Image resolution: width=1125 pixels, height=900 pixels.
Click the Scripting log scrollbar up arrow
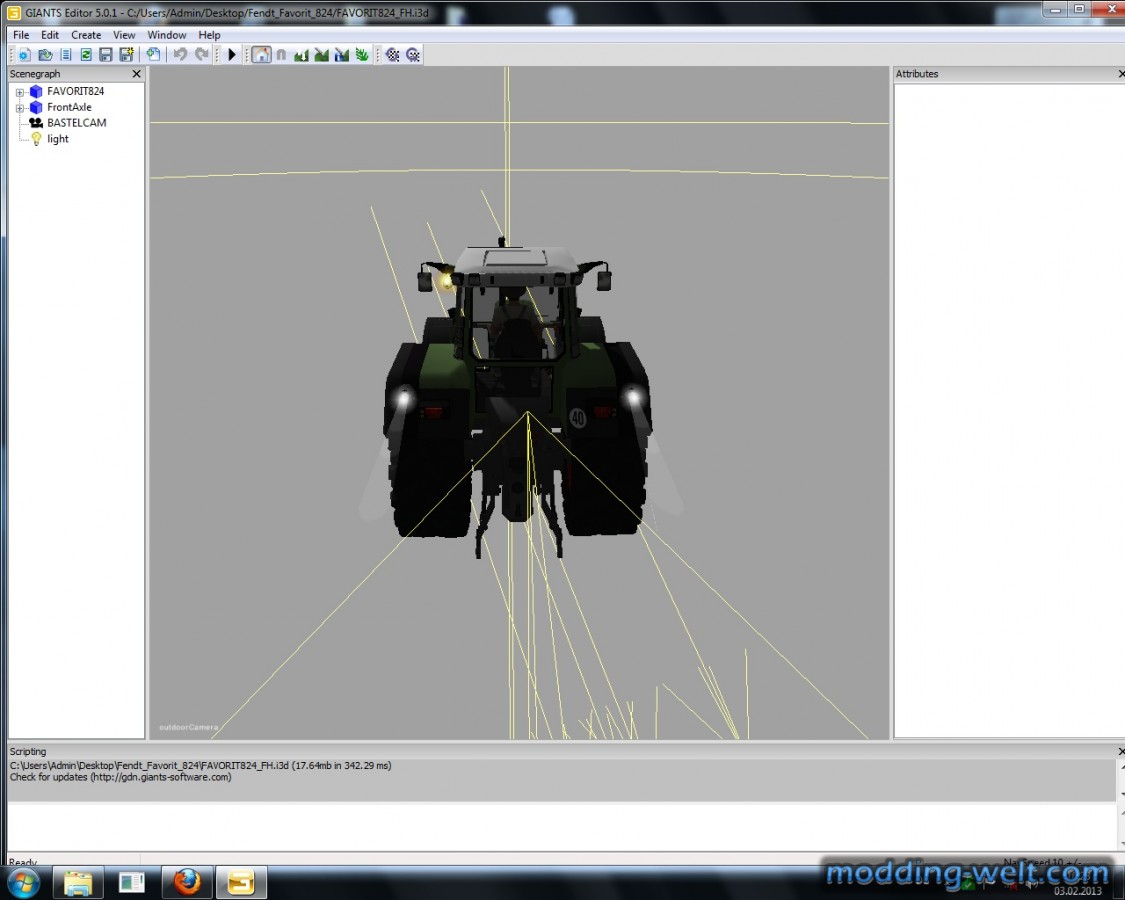click(x=1121, y=767)
